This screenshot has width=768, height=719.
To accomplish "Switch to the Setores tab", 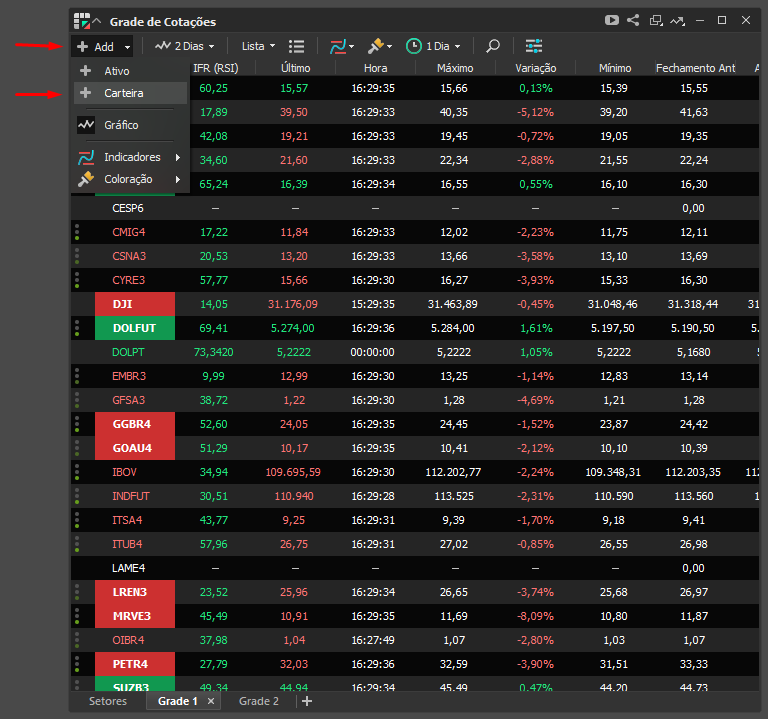I will click(108, 701).
